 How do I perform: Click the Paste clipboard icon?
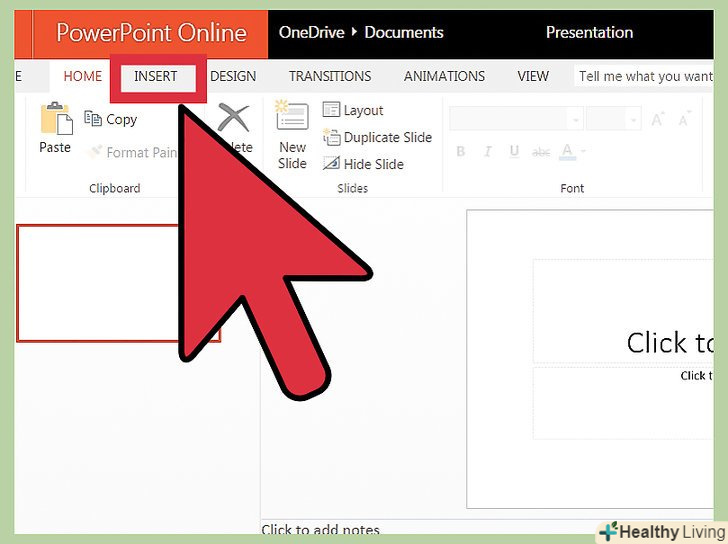click(56, 118)
